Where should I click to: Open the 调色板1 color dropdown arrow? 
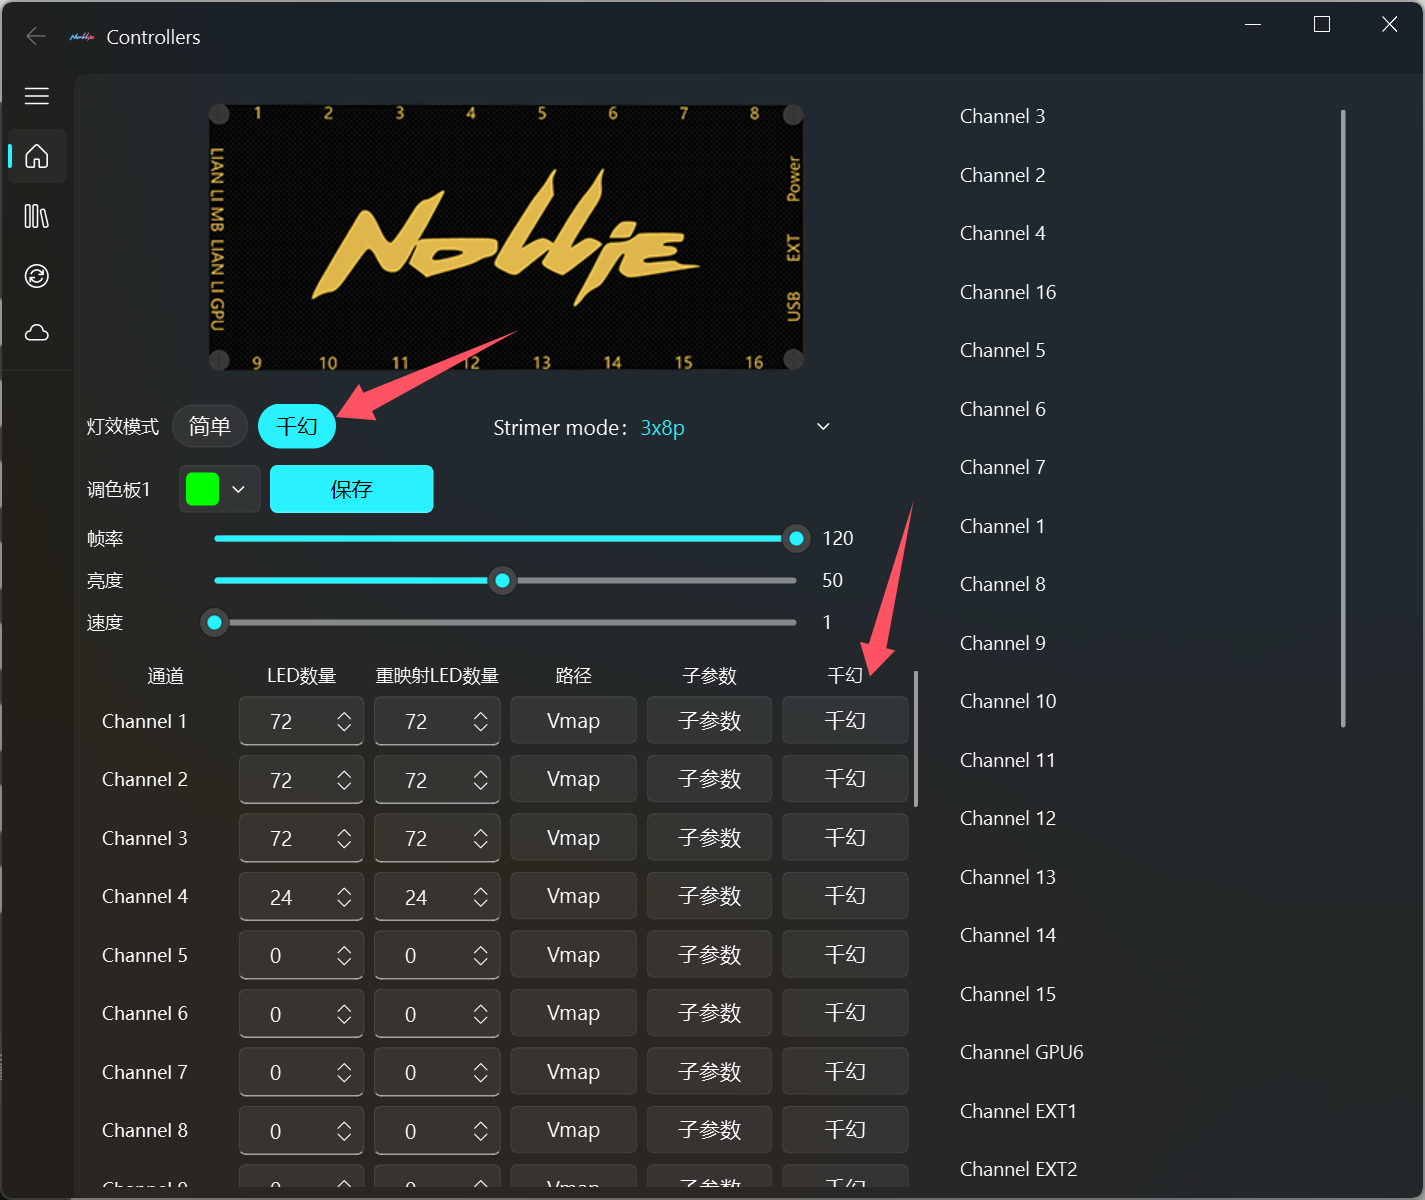click(x=238, y=489)
